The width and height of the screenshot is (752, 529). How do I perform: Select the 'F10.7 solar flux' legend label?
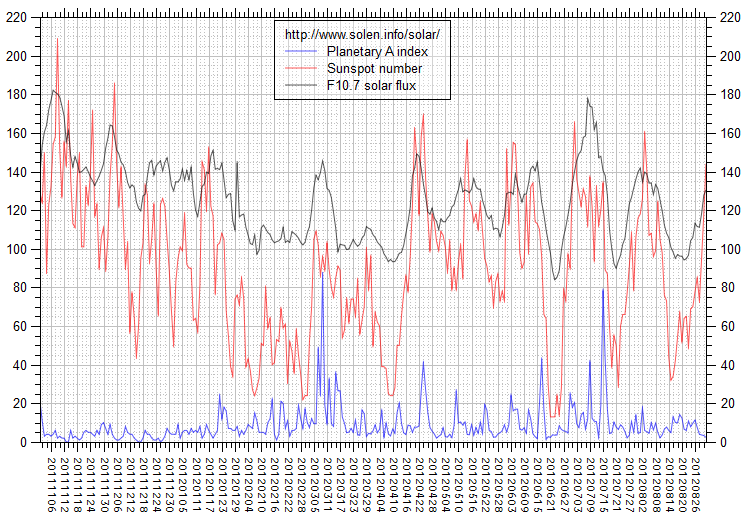[372, 85]
